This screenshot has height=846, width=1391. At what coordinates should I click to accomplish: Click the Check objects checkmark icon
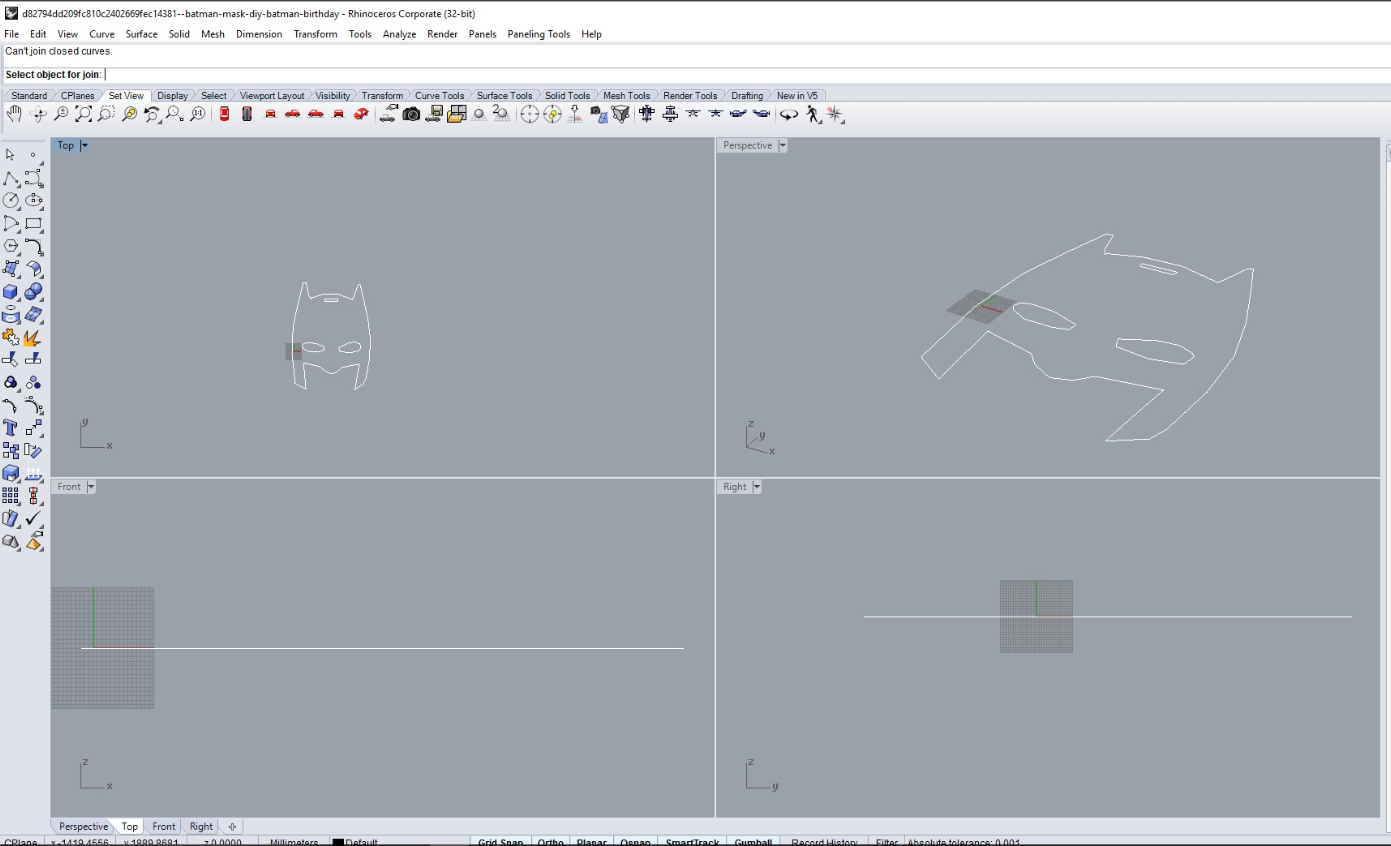click(34, 518)
